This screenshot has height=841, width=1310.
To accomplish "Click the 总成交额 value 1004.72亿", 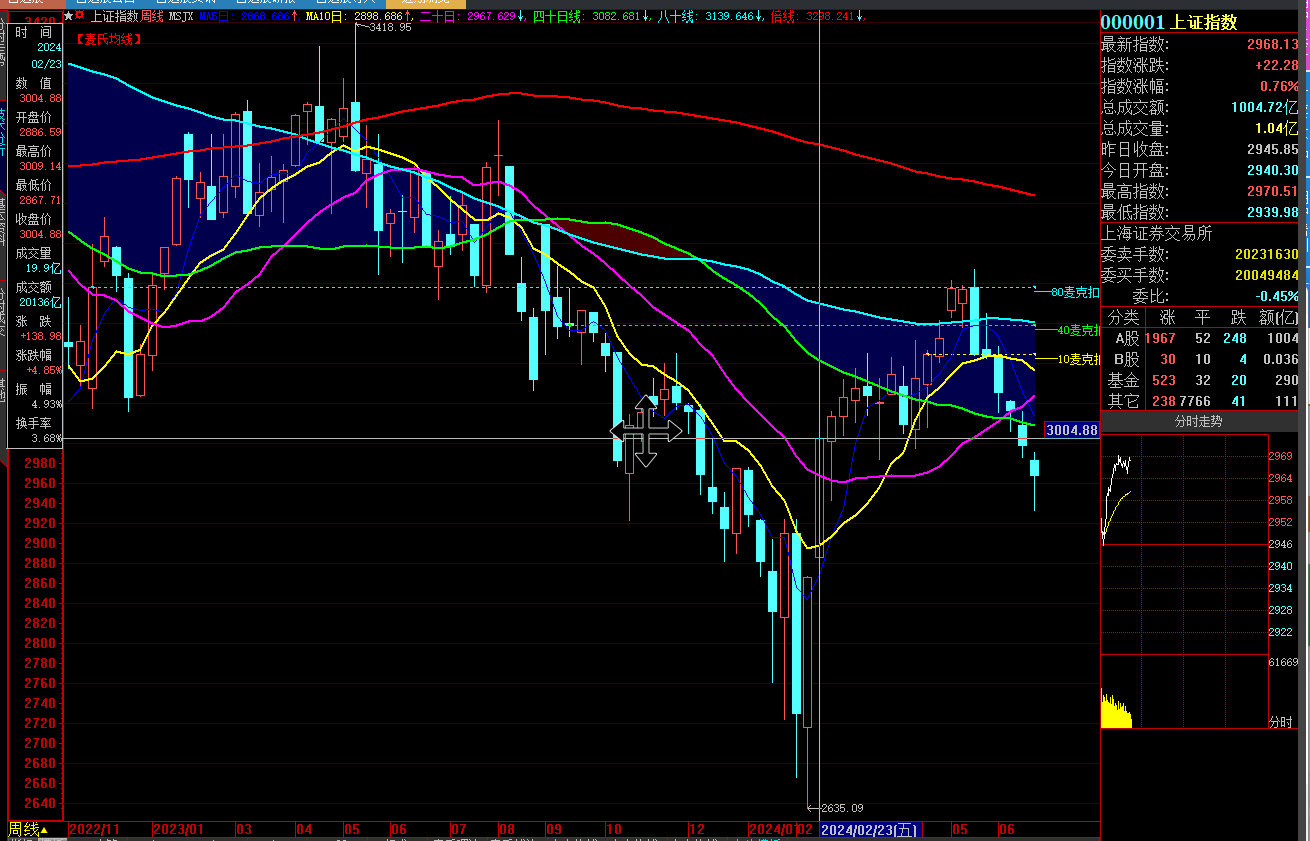I will (1265, 107).
